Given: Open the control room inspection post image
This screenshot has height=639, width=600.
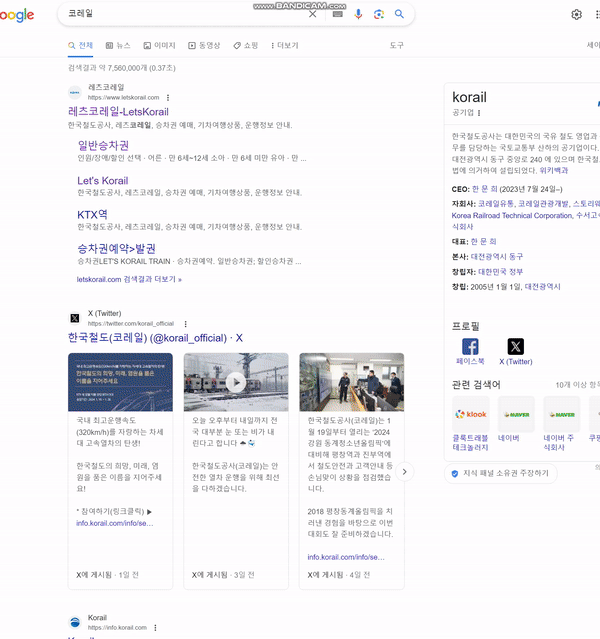Looking at the screenshot, I should tap(352, 382).
